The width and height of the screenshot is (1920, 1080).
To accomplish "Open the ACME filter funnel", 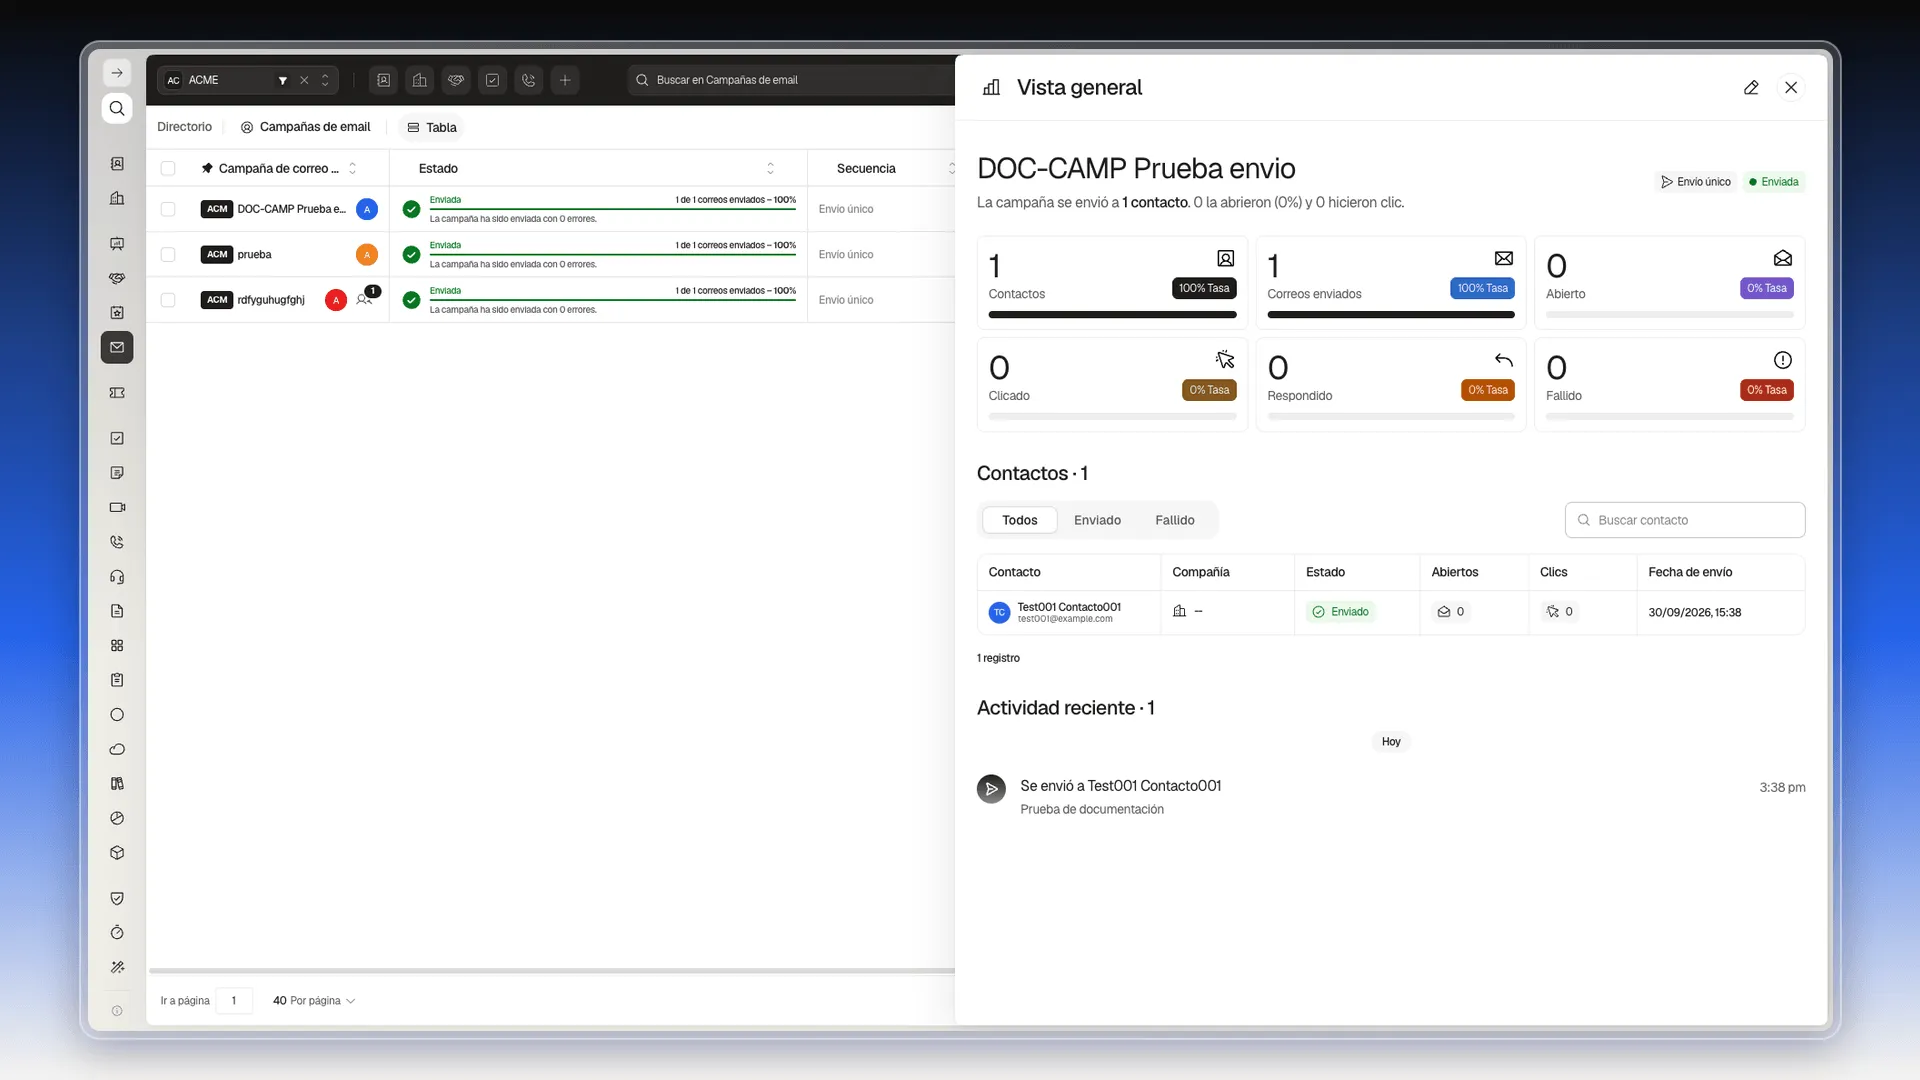I will point(283,80).
